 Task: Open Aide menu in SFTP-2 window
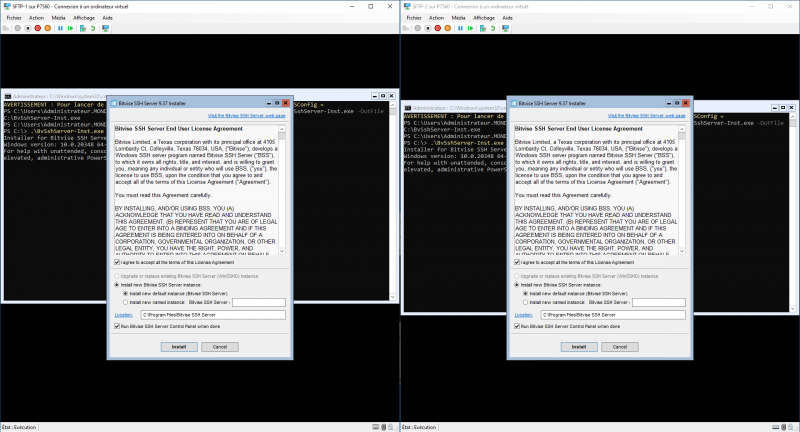pyautogui.click(x=507, y=18)
